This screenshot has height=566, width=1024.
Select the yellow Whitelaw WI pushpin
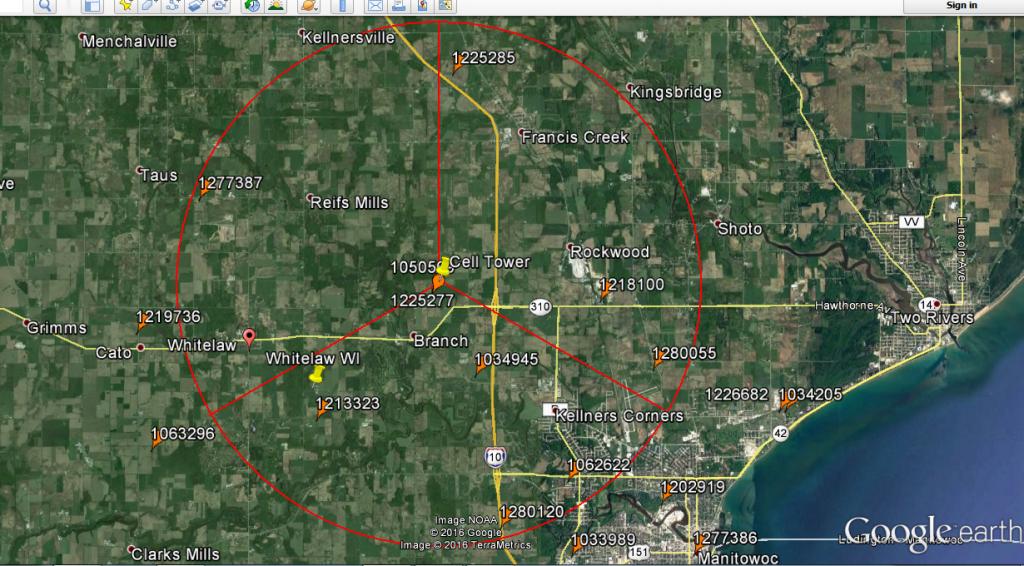317,376
